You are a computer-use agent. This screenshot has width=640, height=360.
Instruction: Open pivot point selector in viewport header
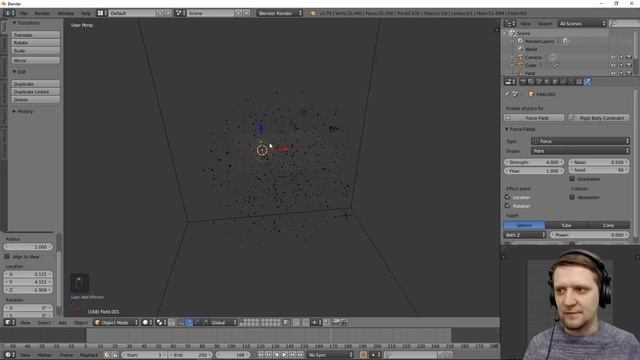[162, 322]
